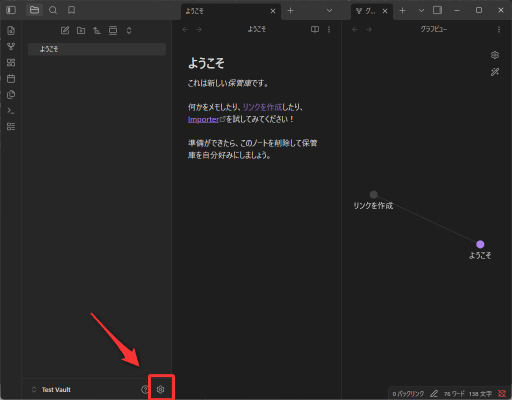Viewport: 512px width, 400px height.
Task: Create a new note from explorer toolbar
Action: point(65,31)
